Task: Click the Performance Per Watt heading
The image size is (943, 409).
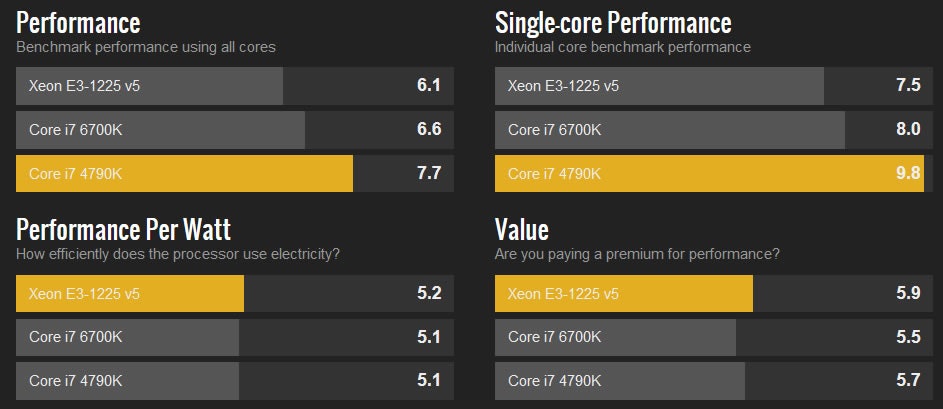Action: [123, 229]
